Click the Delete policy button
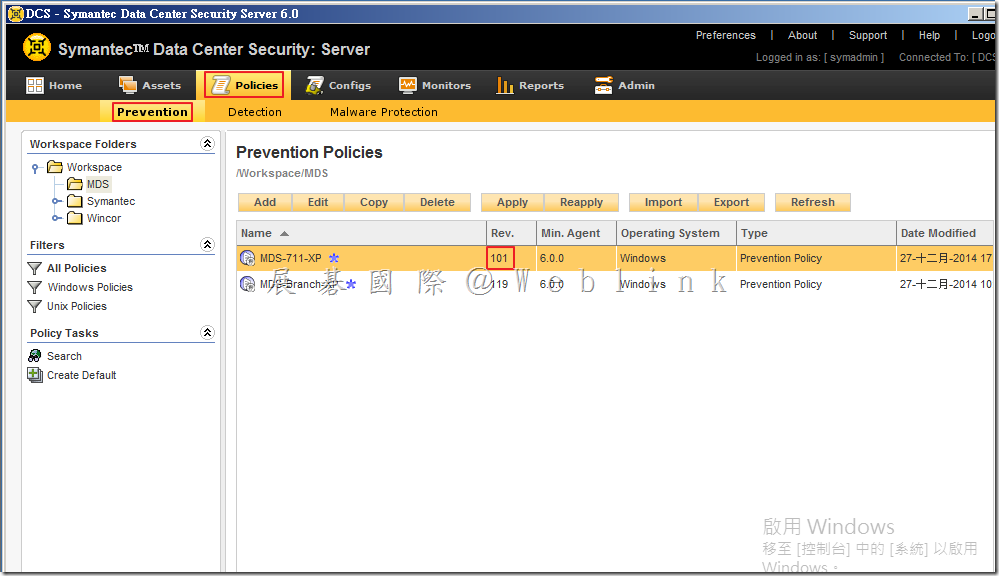Image resolution: width=999 pixels, height=576 pixels. [x=437, y=202]
